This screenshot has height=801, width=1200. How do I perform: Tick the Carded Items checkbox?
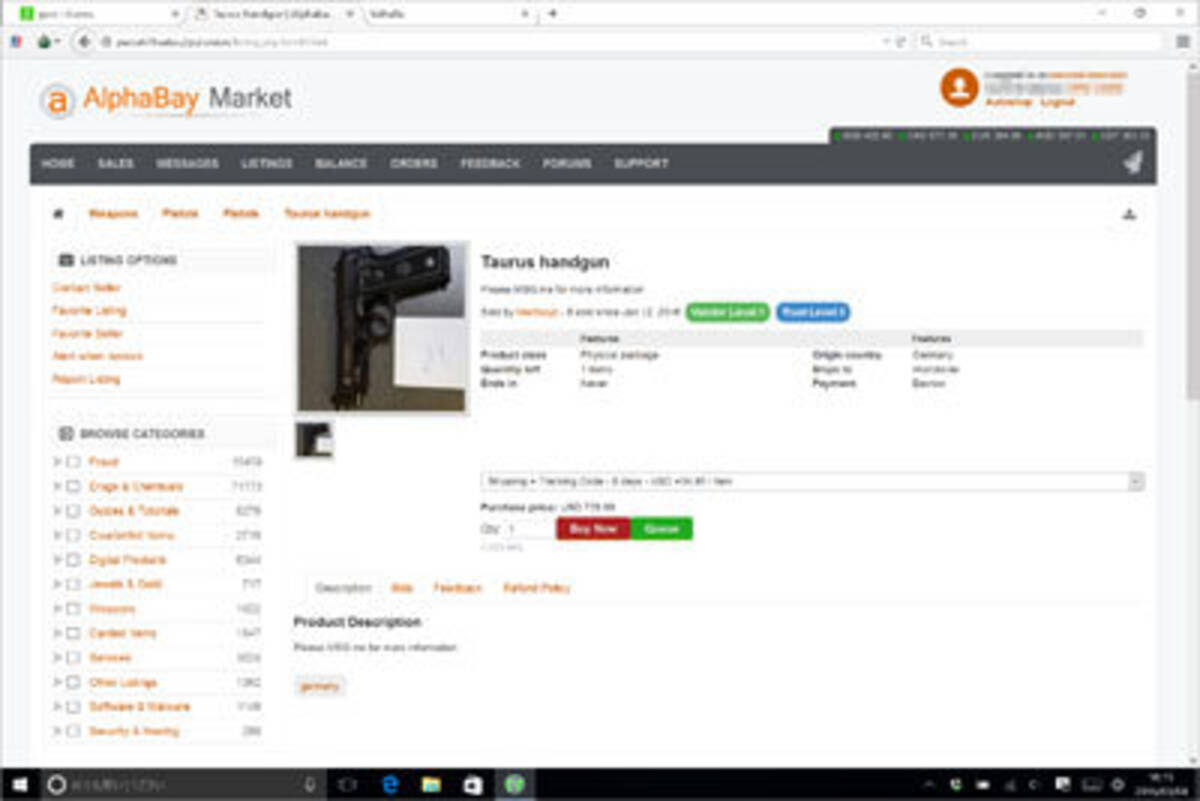(x=73, y=633)
